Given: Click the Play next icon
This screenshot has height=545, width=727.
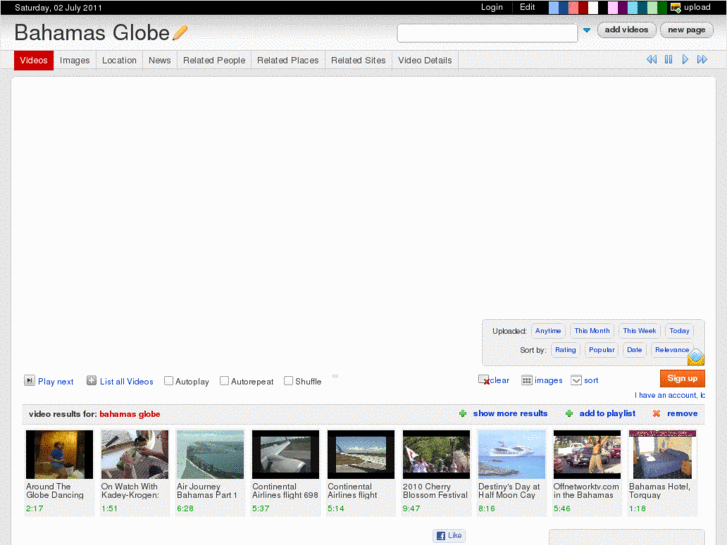Looking at the screenshot, I should [29, 381].
